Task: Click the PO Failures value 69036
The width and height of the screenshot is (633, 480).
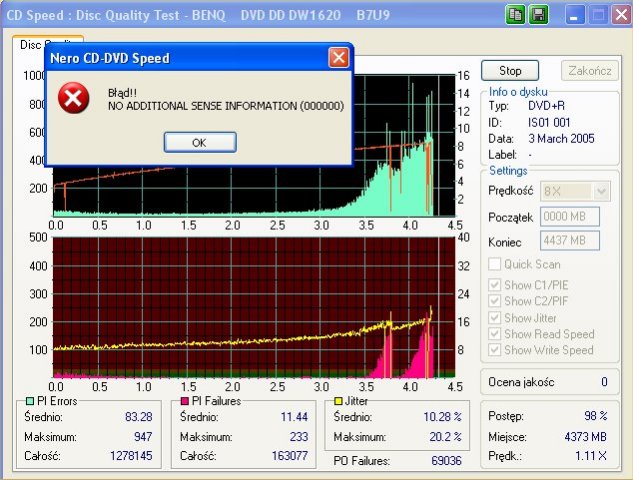Action: pyautogui.click(x=446, y=461)
